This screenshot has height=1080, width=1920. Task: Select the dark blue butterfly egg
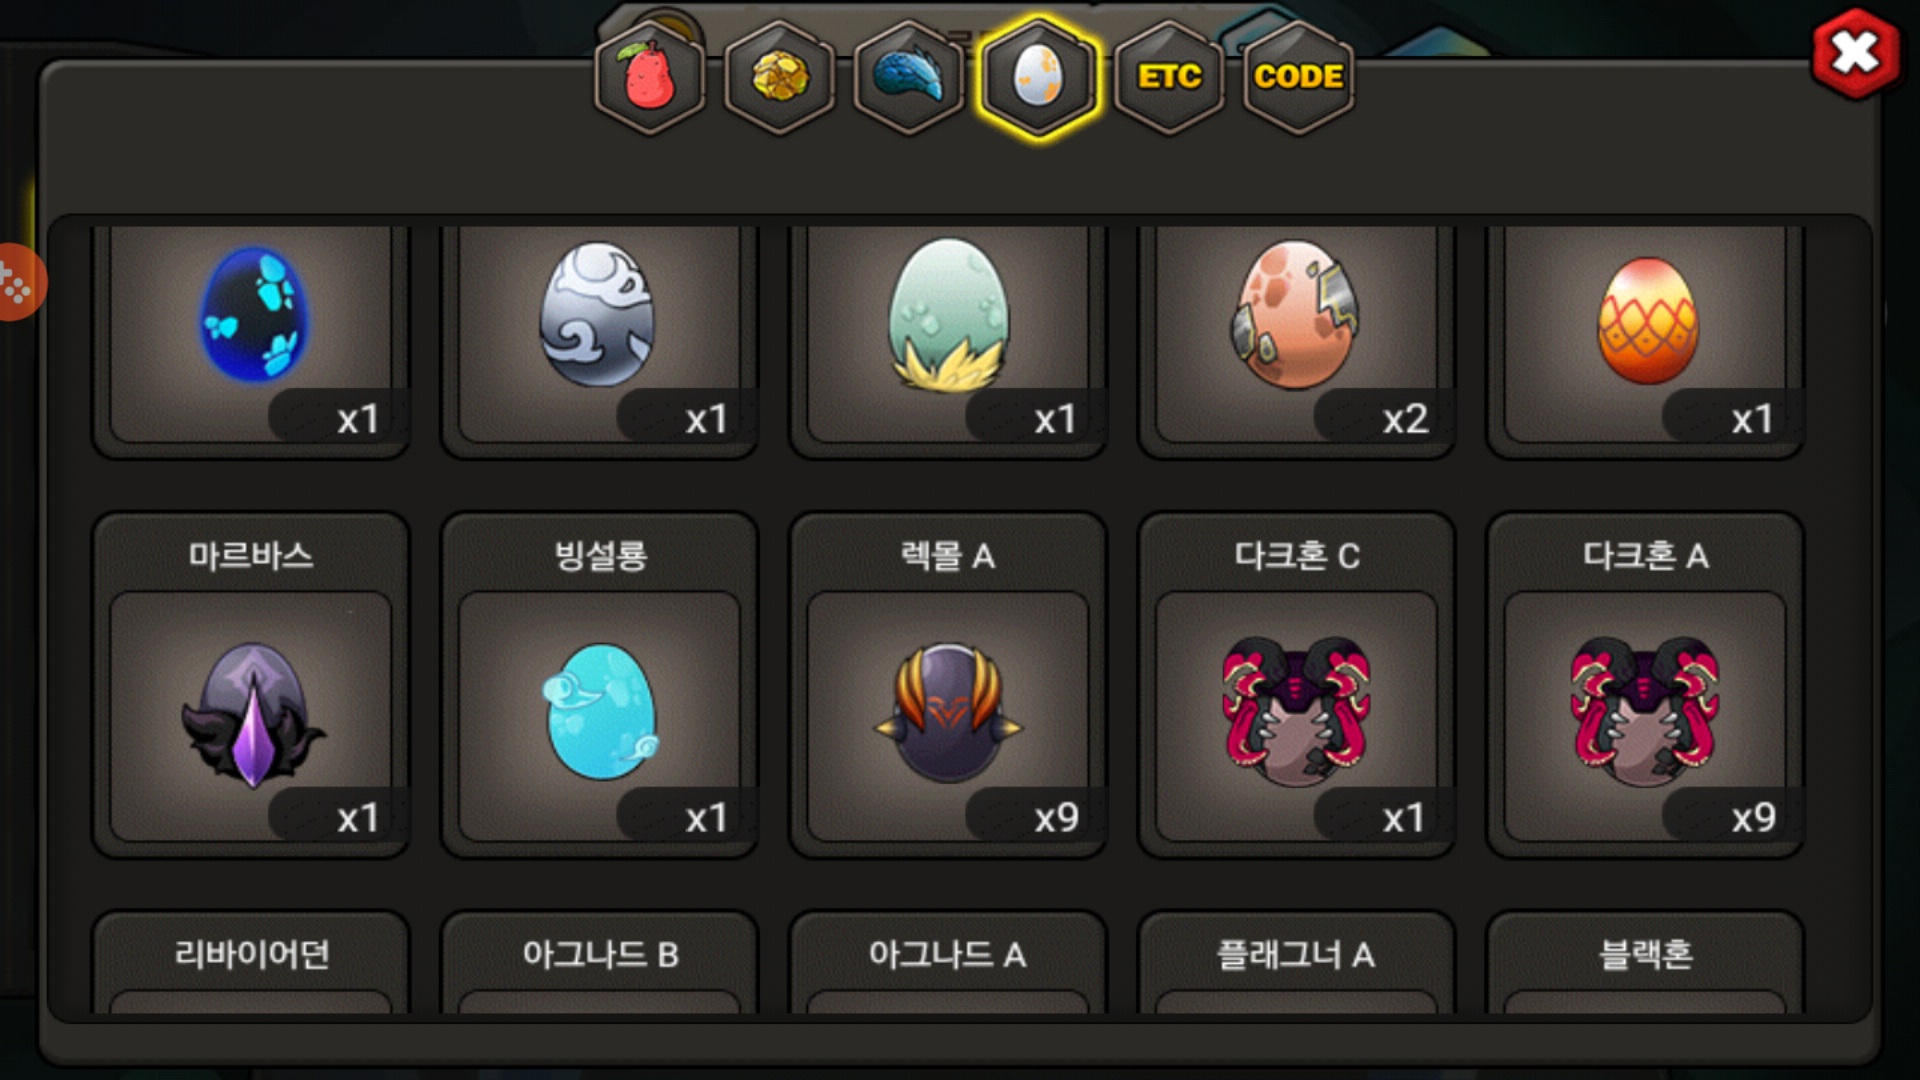251,335
